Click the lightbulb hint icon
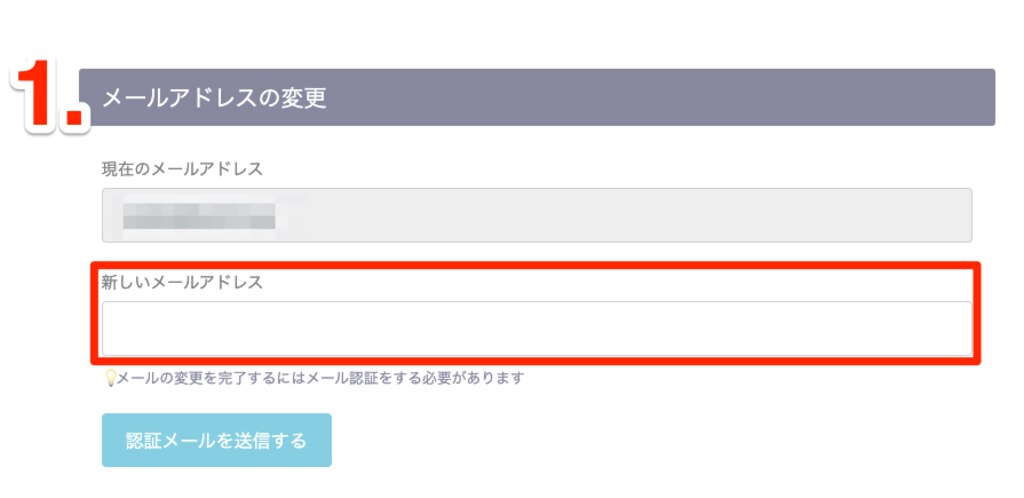The width and height of the screenshot is (1024, 498). point(110,378)
